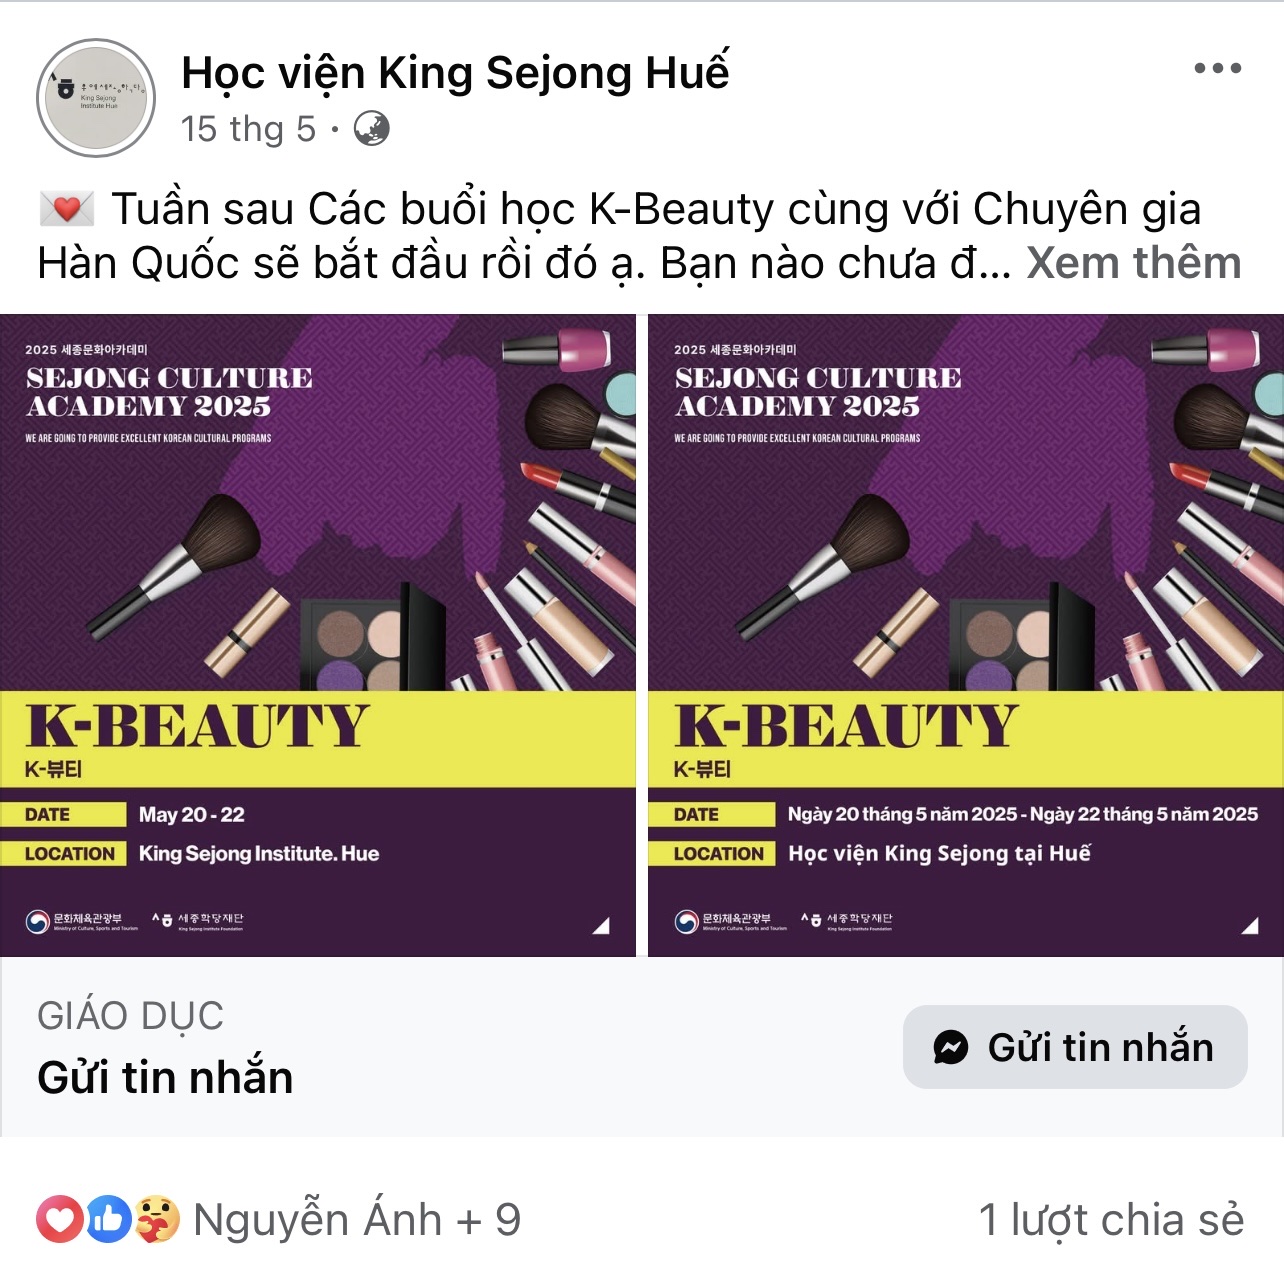This screenshot has width=1284, height=1273.
Task: Click the globe public-audience icon
Action: point(372,129)
